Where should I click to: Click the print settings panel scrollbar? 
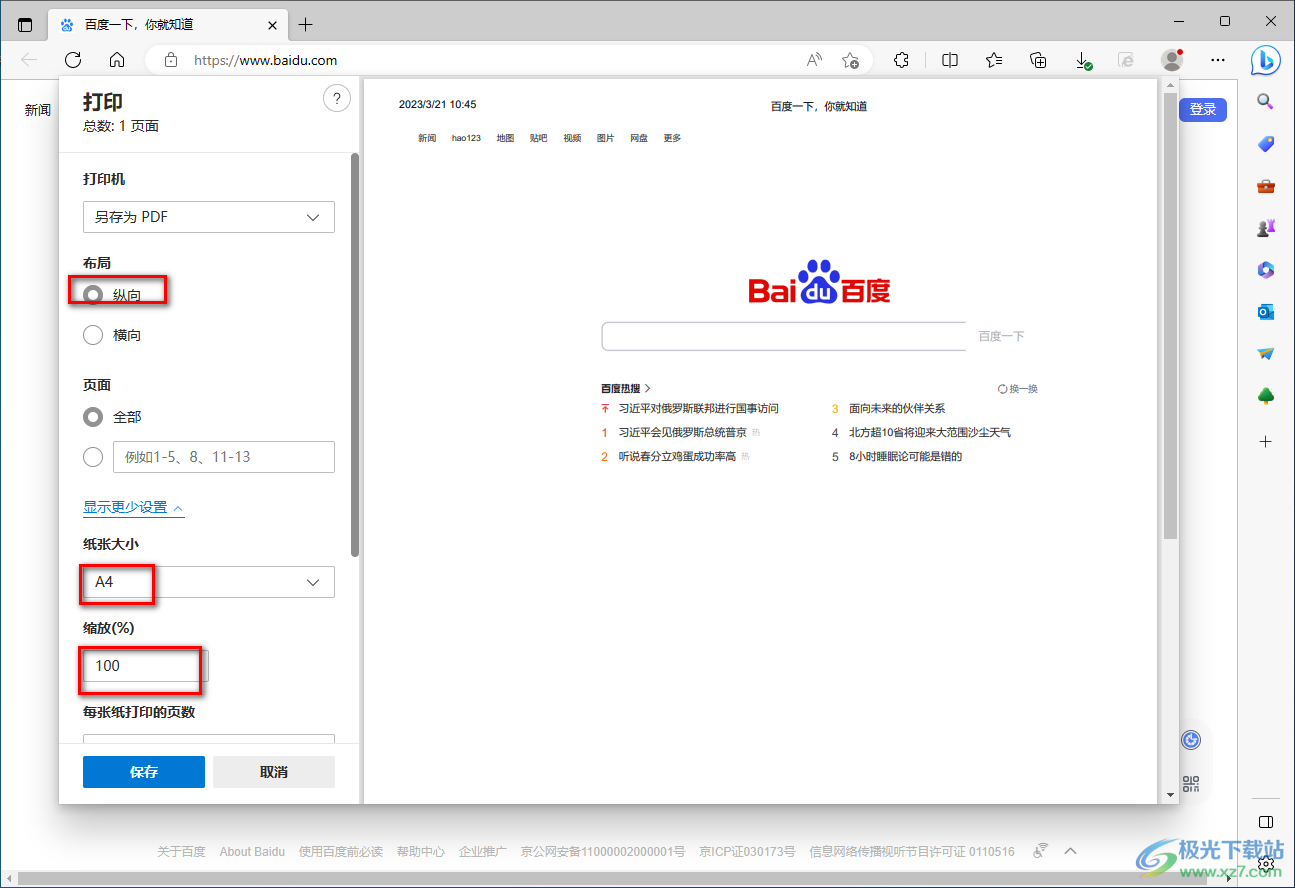pos(354,355)
